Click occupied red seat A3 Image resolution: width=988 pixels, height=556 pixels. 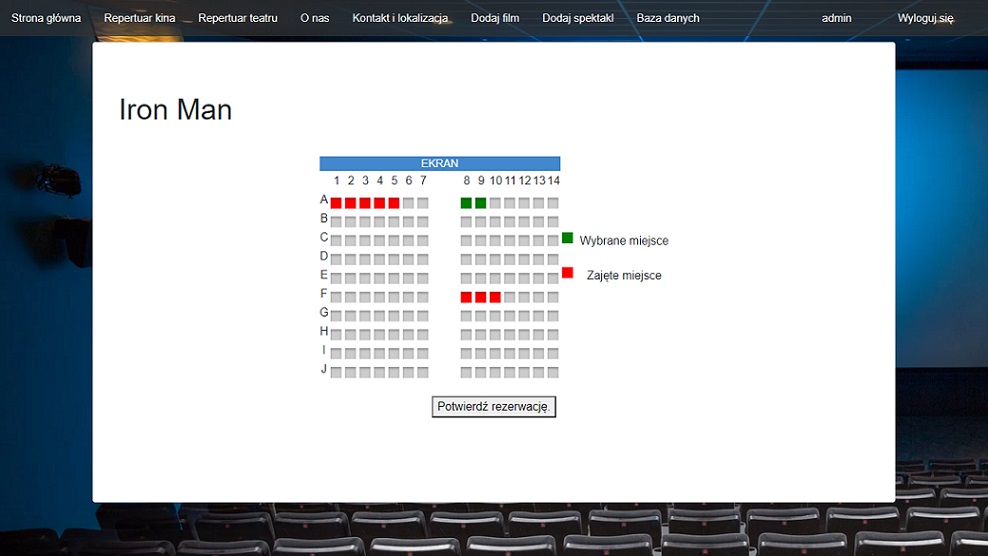(365, 203)
